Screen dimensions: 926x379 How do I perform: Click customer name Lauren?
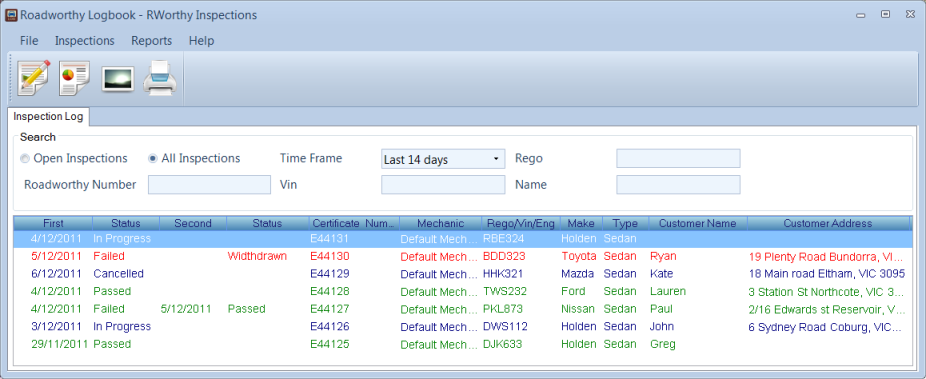point(668,291)
